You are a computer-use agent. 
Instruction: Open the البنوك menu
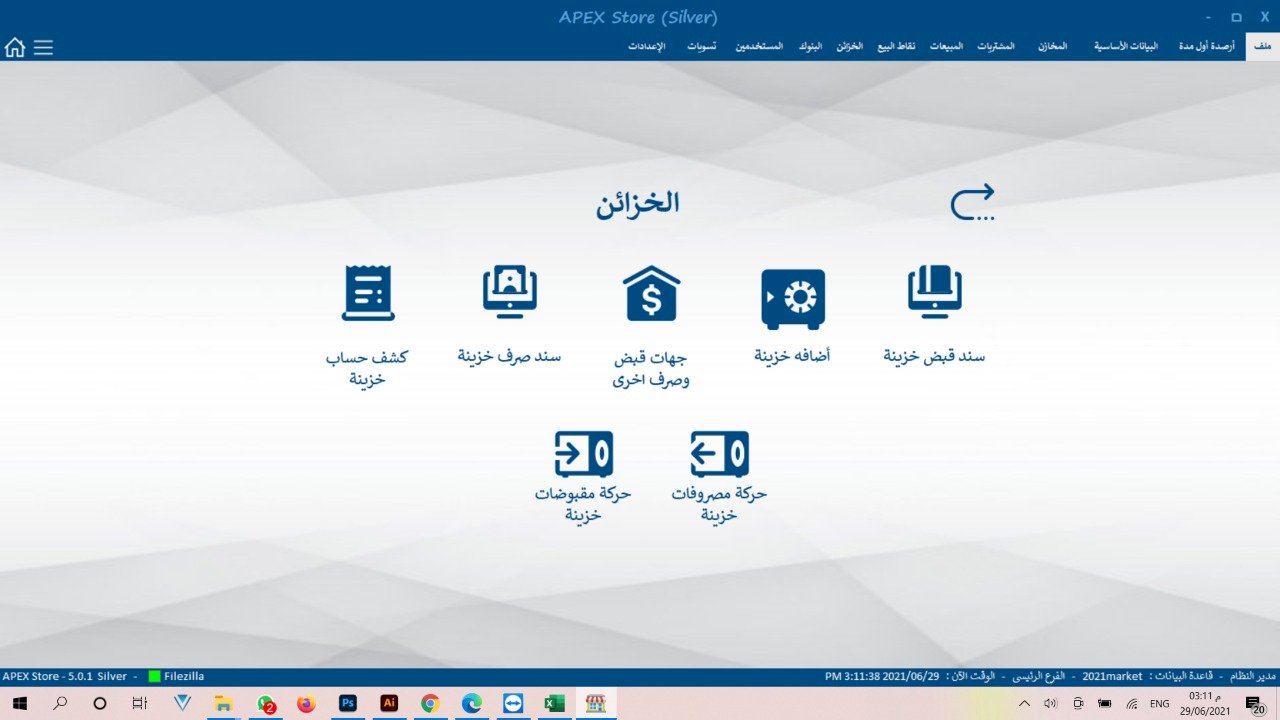click(x=810, y=47)
